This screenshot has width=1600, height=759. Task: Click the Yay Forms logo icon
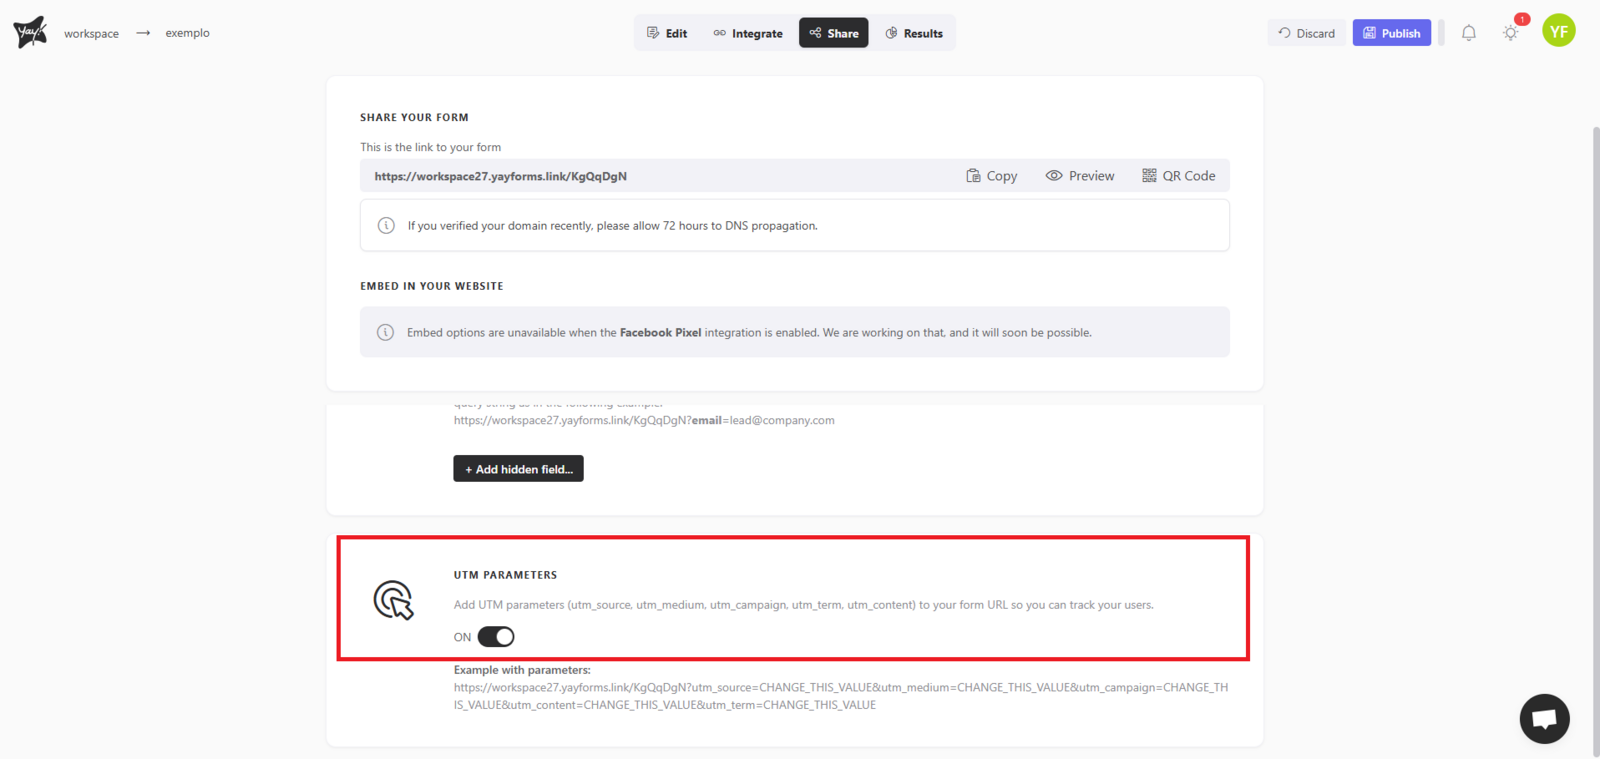(x=30, y=32)
